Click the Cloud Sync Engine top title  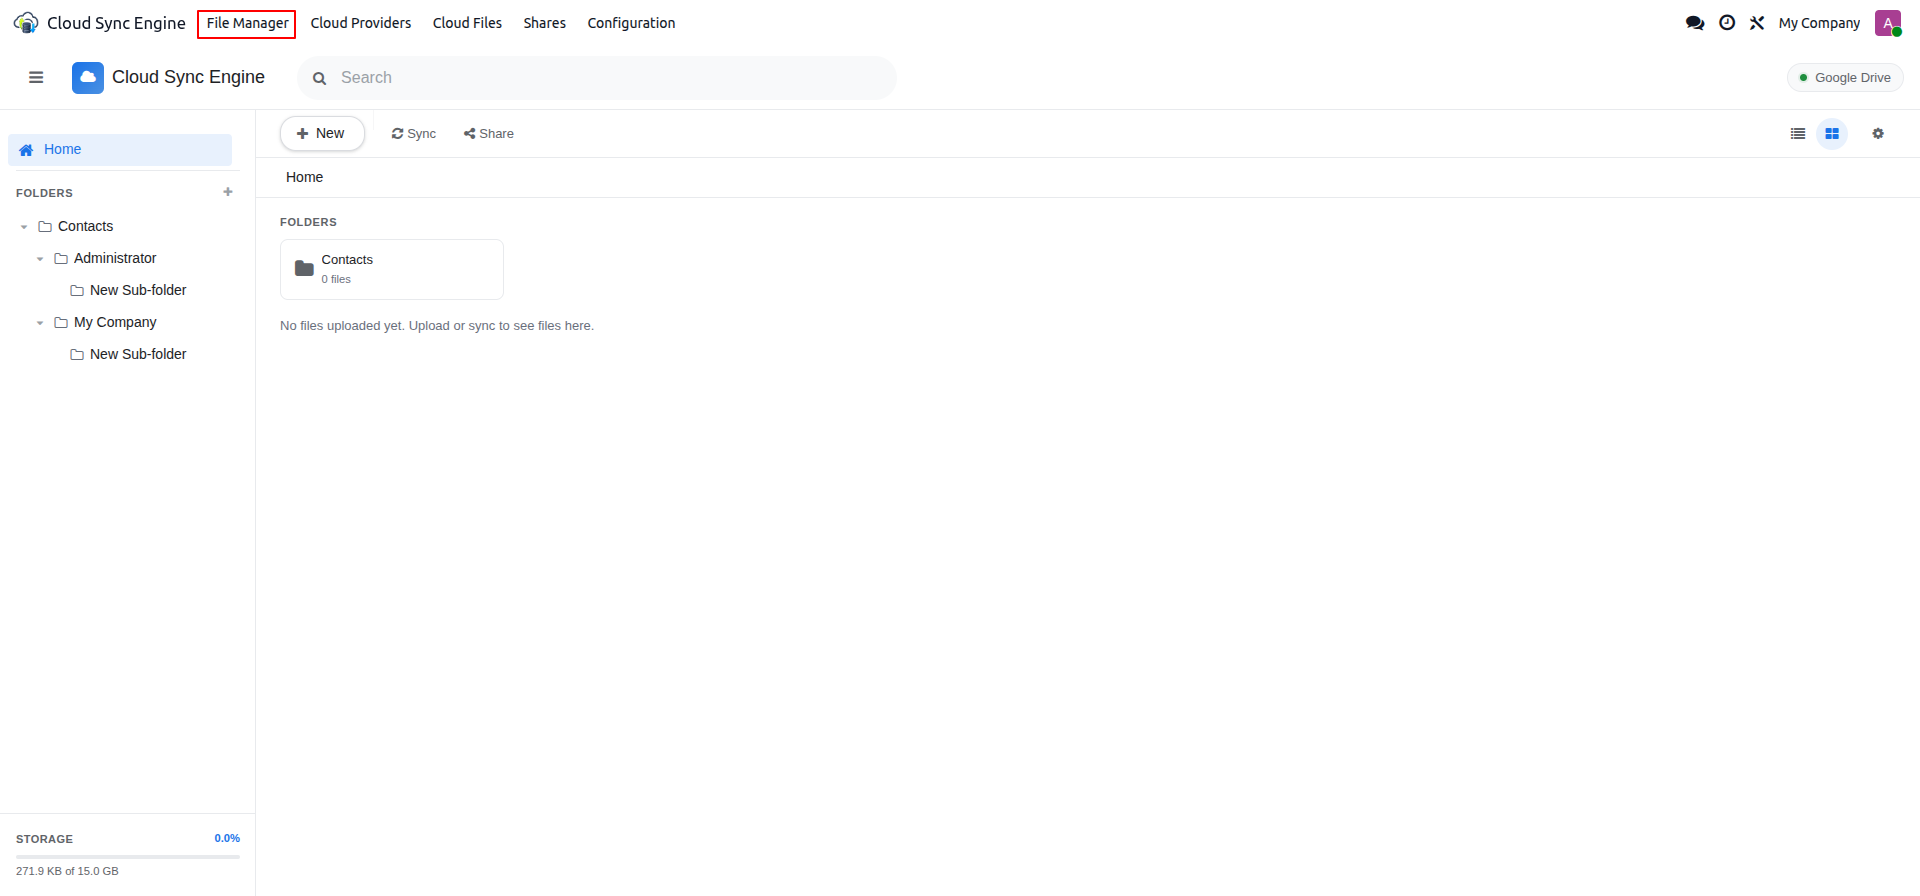click(116, 23)
